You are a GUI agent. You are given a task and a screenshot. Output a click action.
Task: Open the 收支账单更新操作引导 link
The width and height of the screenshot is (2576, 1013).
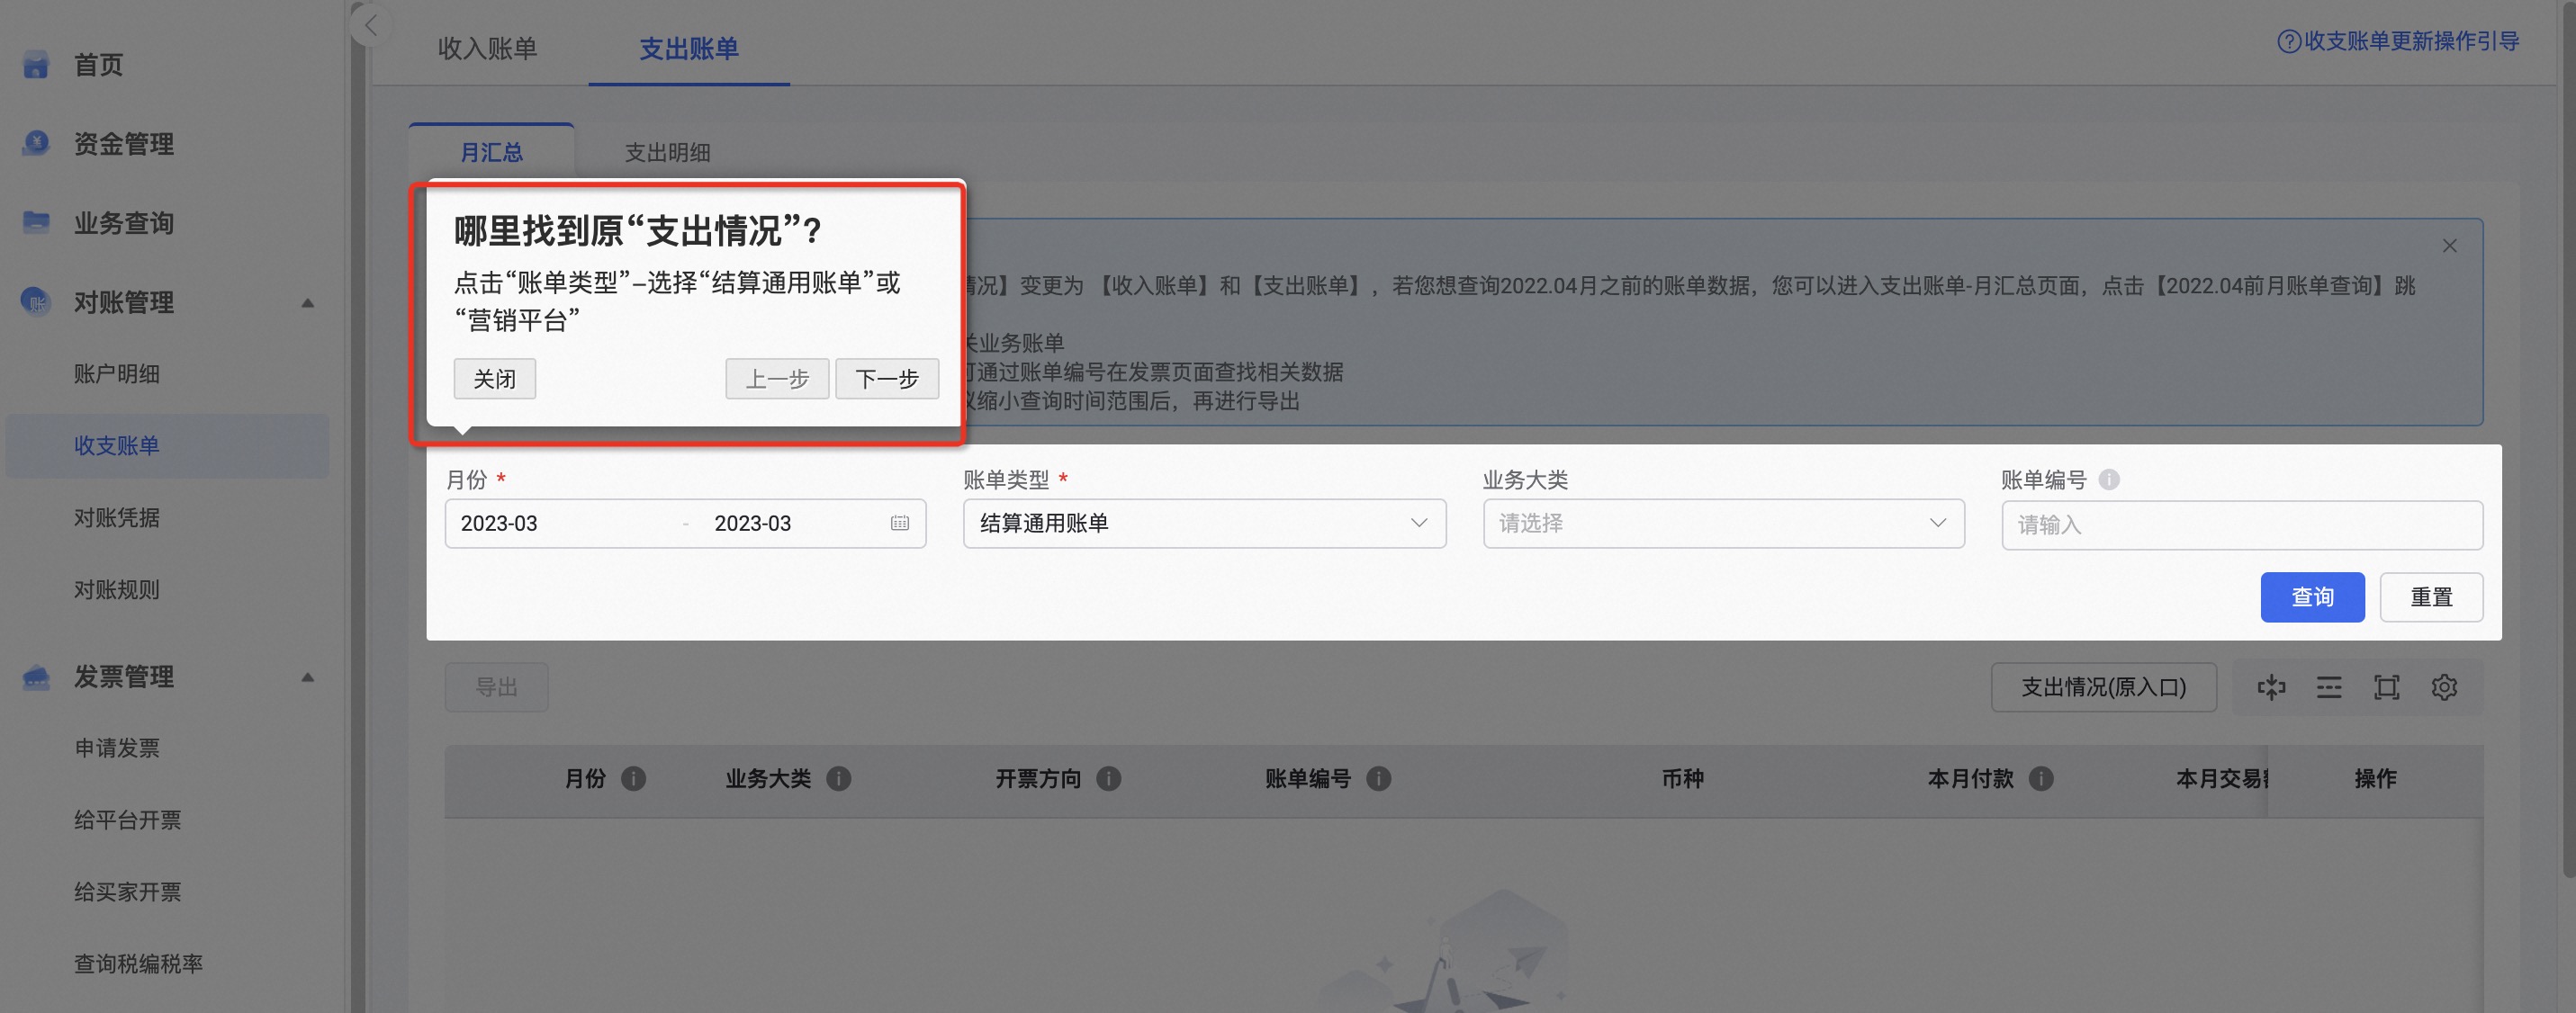coord(2412,41)
